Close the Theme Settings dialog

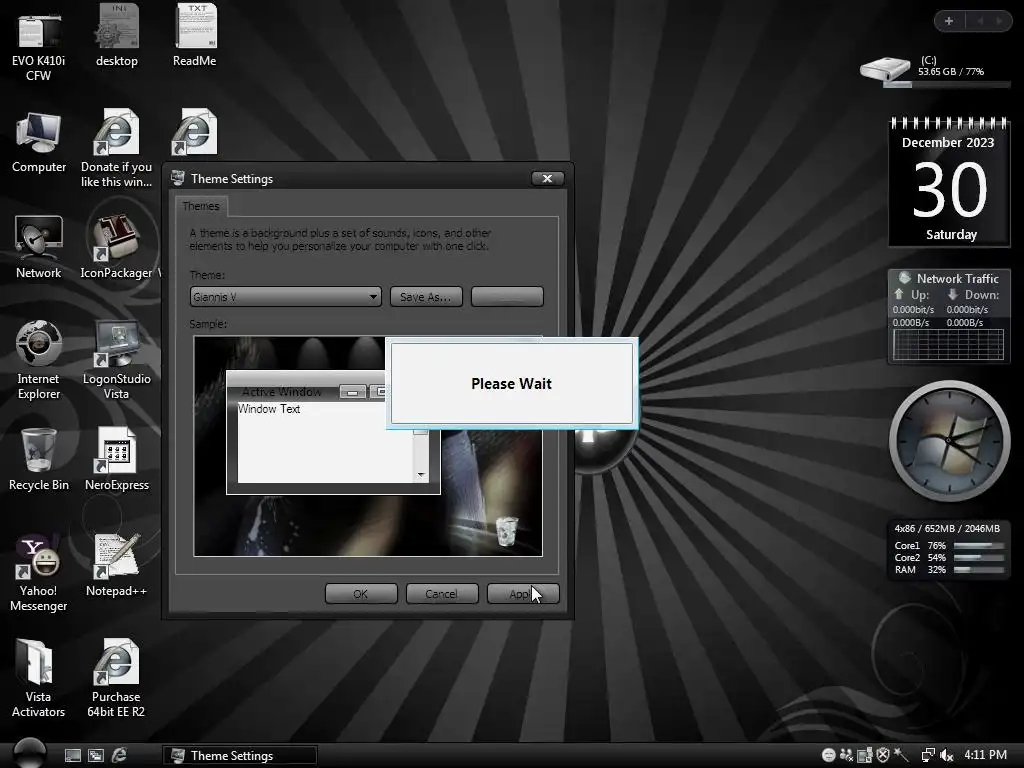(547, 178)
